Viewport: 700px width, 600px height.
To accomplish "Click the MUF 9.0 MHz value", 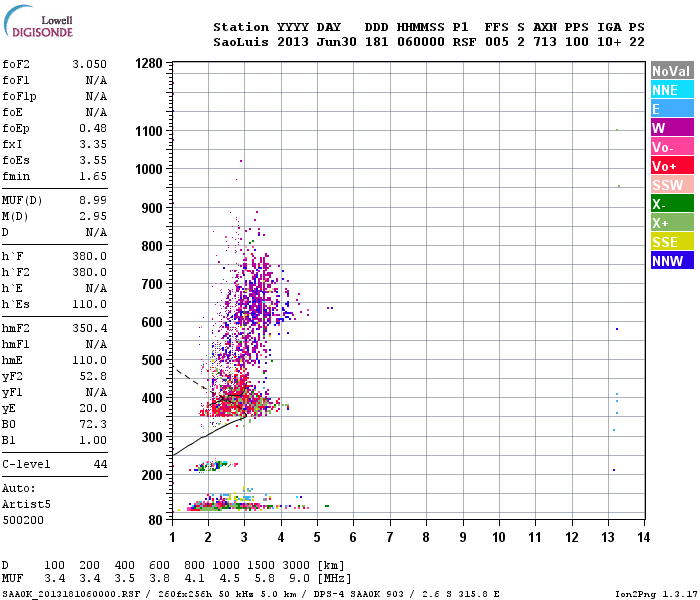I will click(300, 579).
